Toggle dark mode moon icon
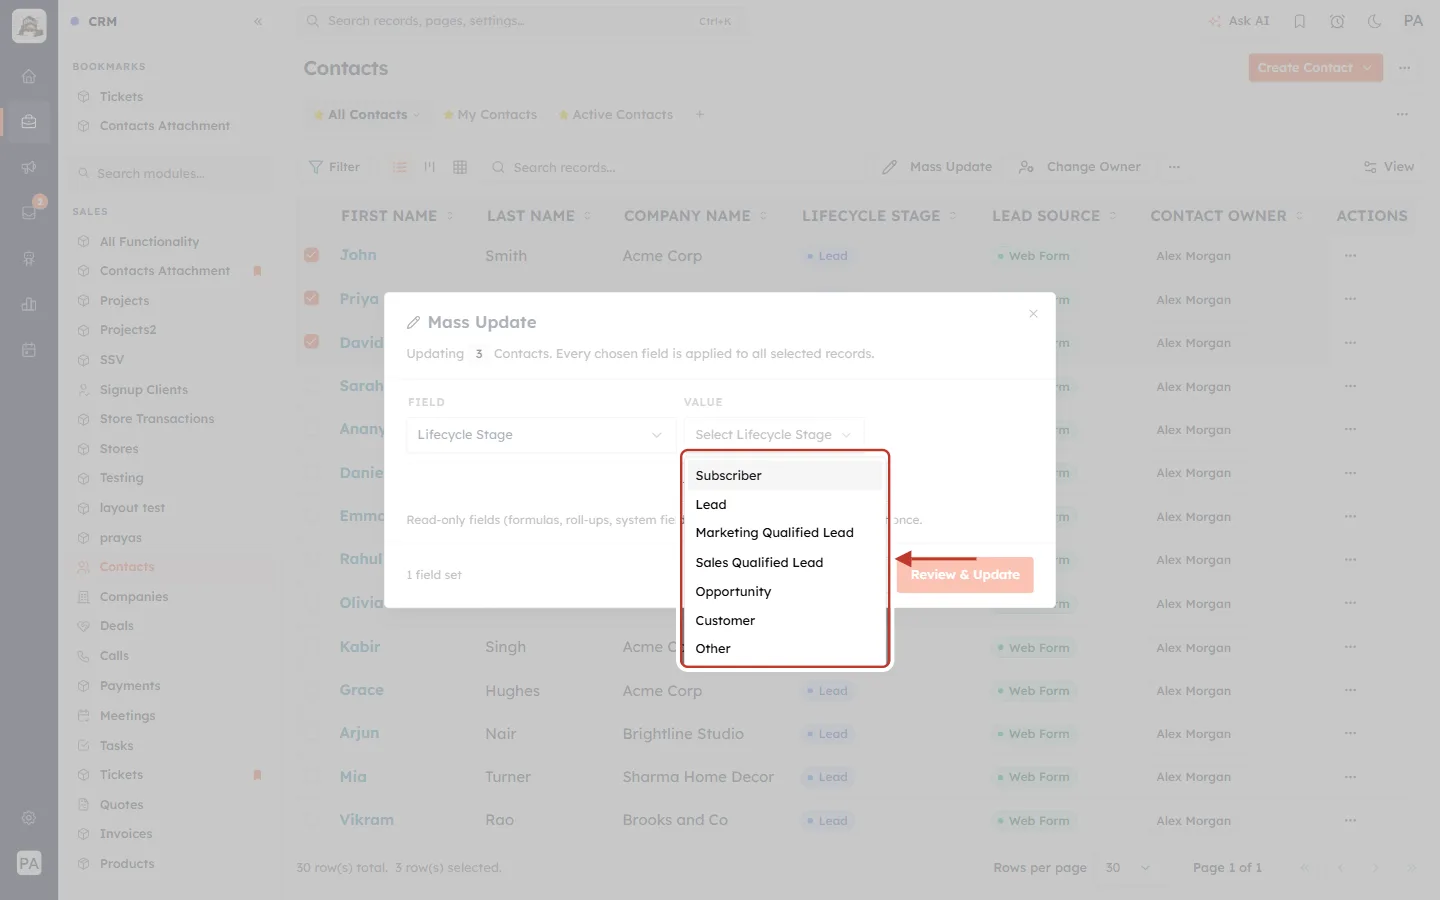 point(1375,21)
